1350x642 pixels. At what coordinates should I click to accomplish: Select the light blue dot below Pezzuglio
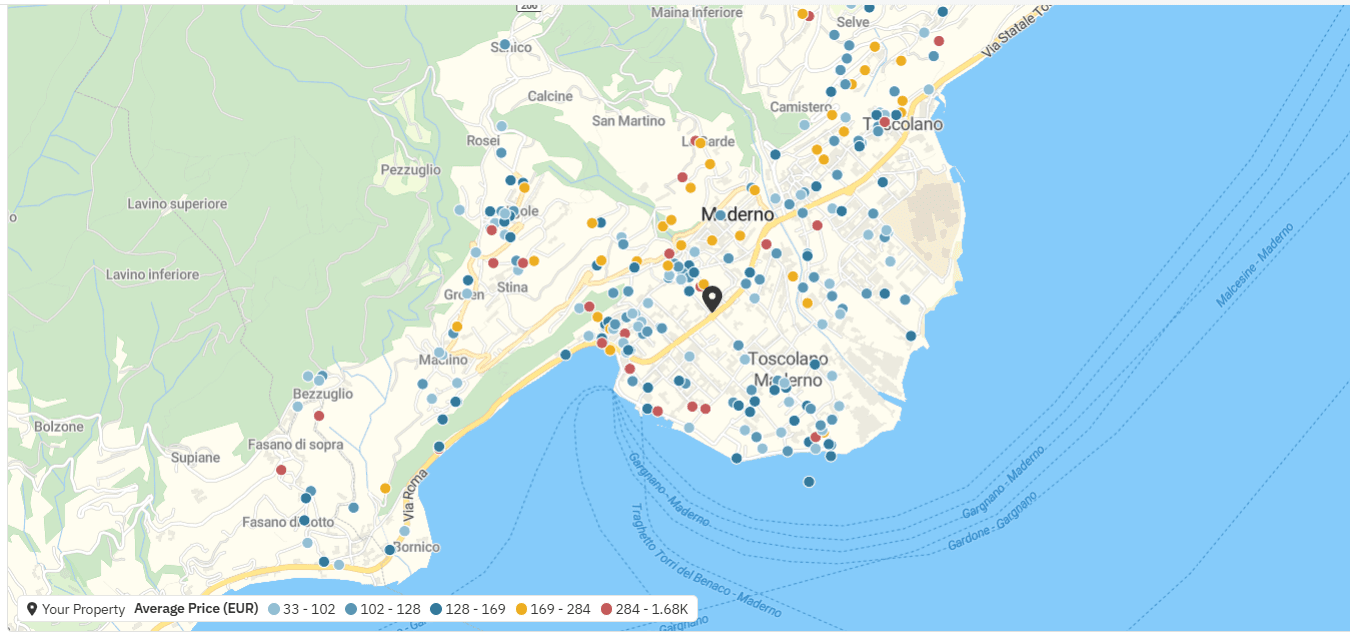pyautogui.click(x=460, y=210)
